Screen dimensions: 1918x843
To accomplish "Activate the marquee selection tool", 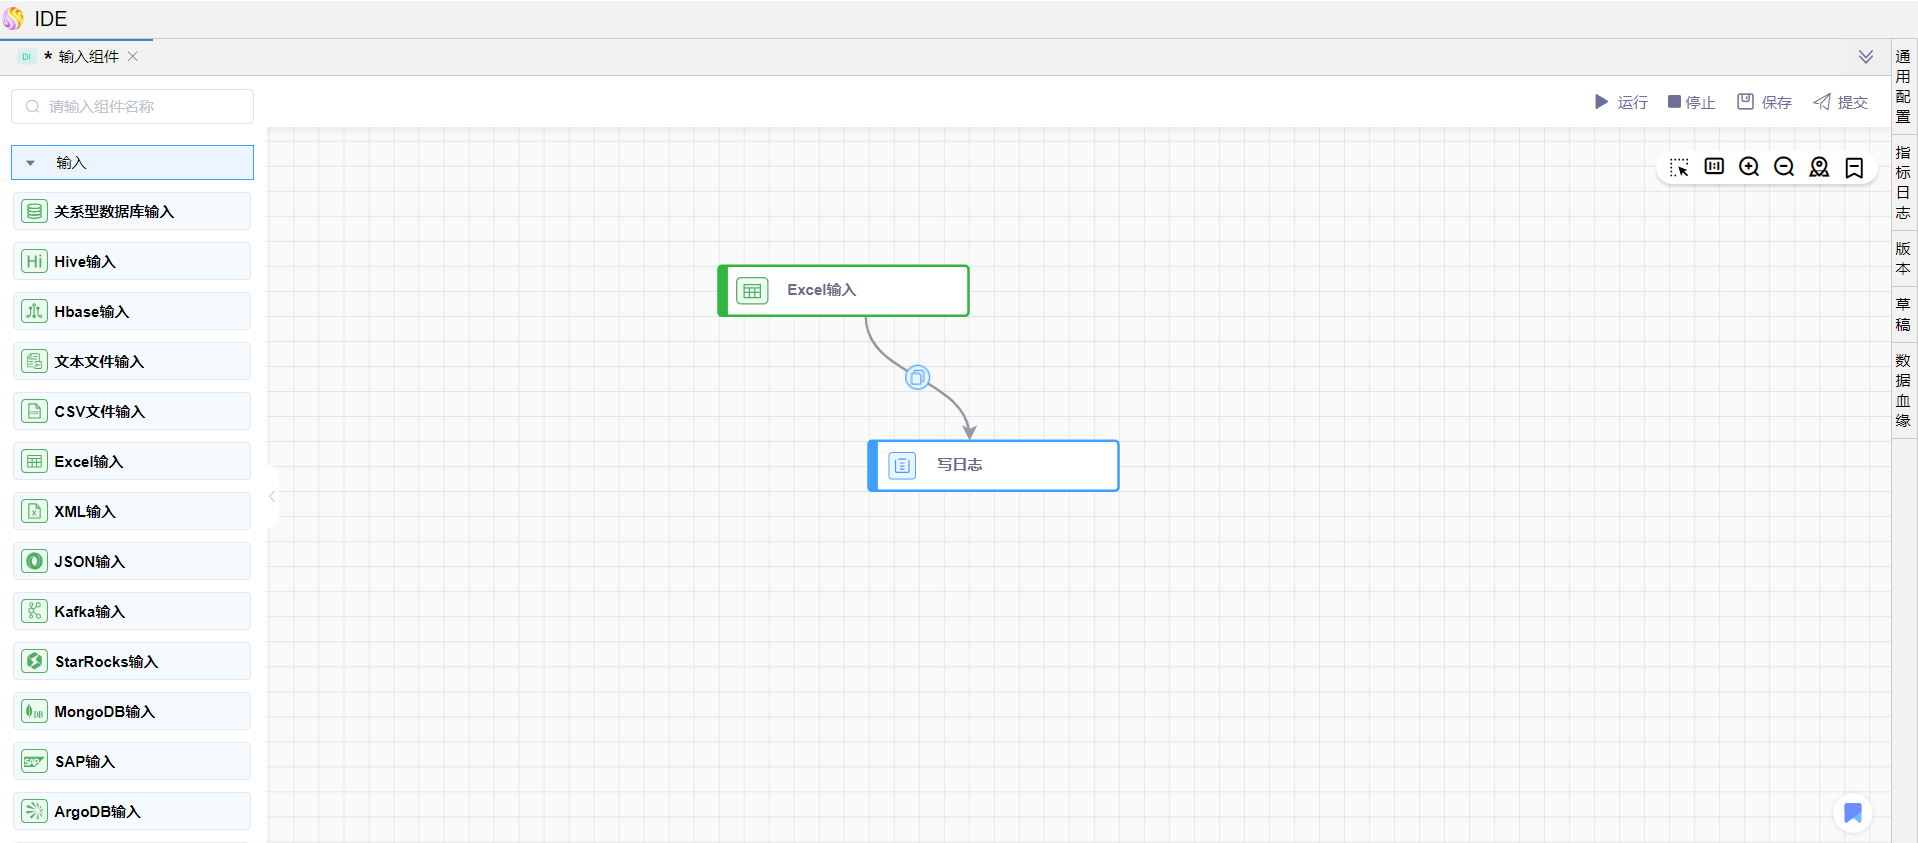I will [1679, 168].
